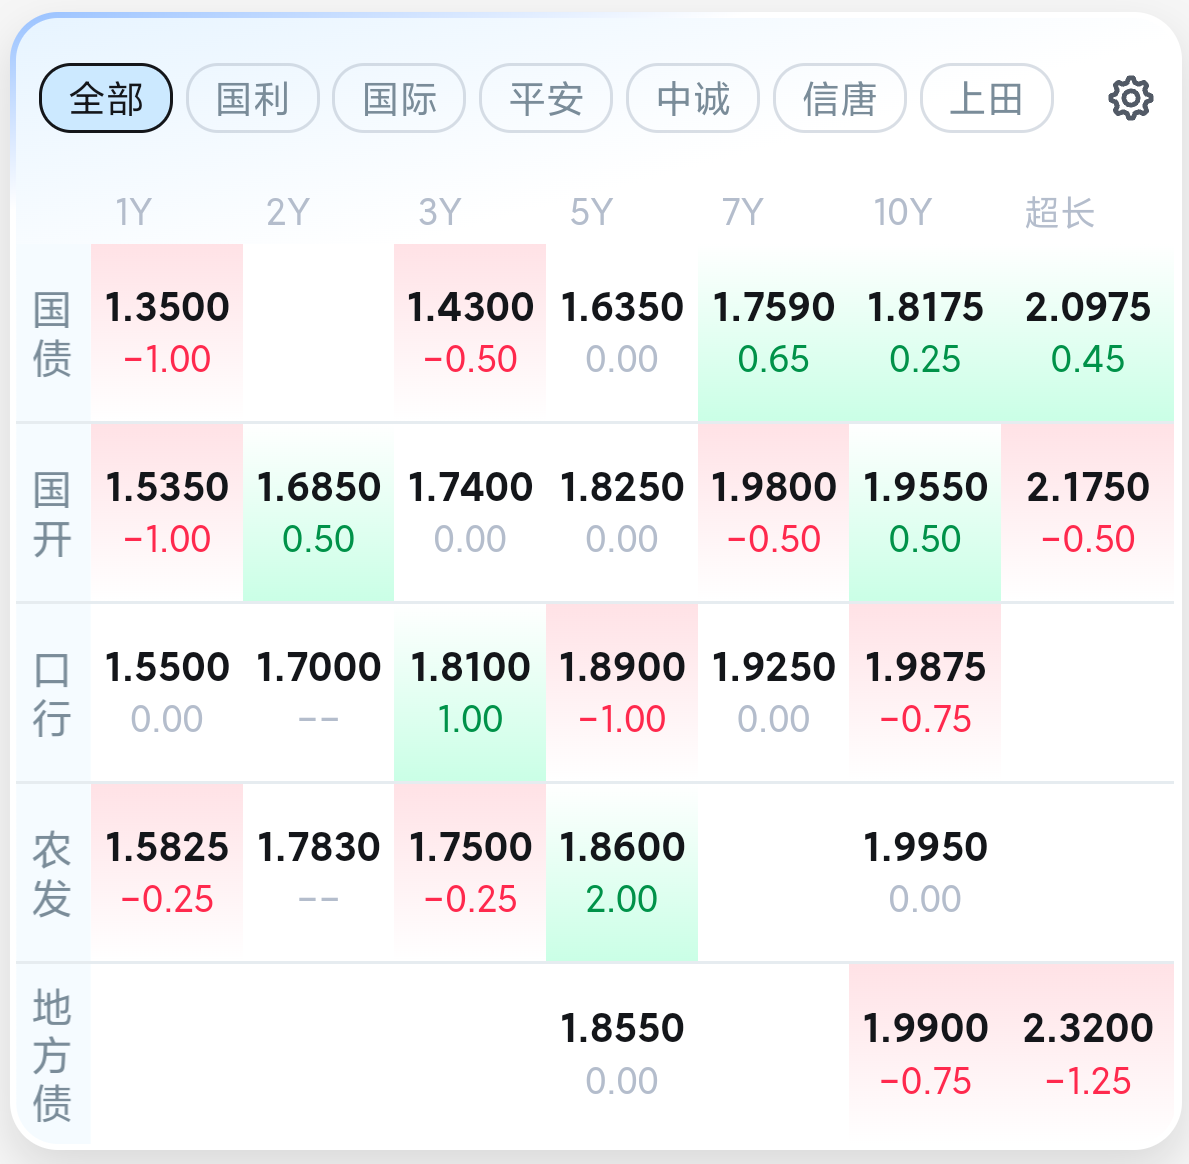Open the settings gear icon
Viewport: 1189px width, 1164px height.
pos(1130,98)
